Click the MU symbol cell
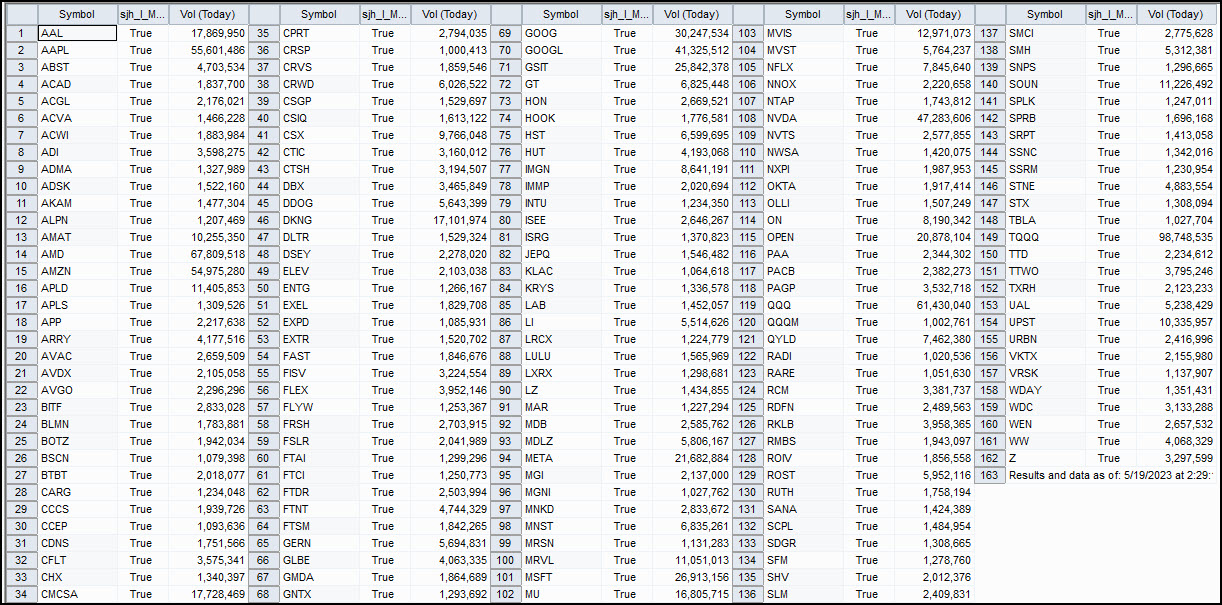This screenshot has height=605, width=1222. point(561,594)
